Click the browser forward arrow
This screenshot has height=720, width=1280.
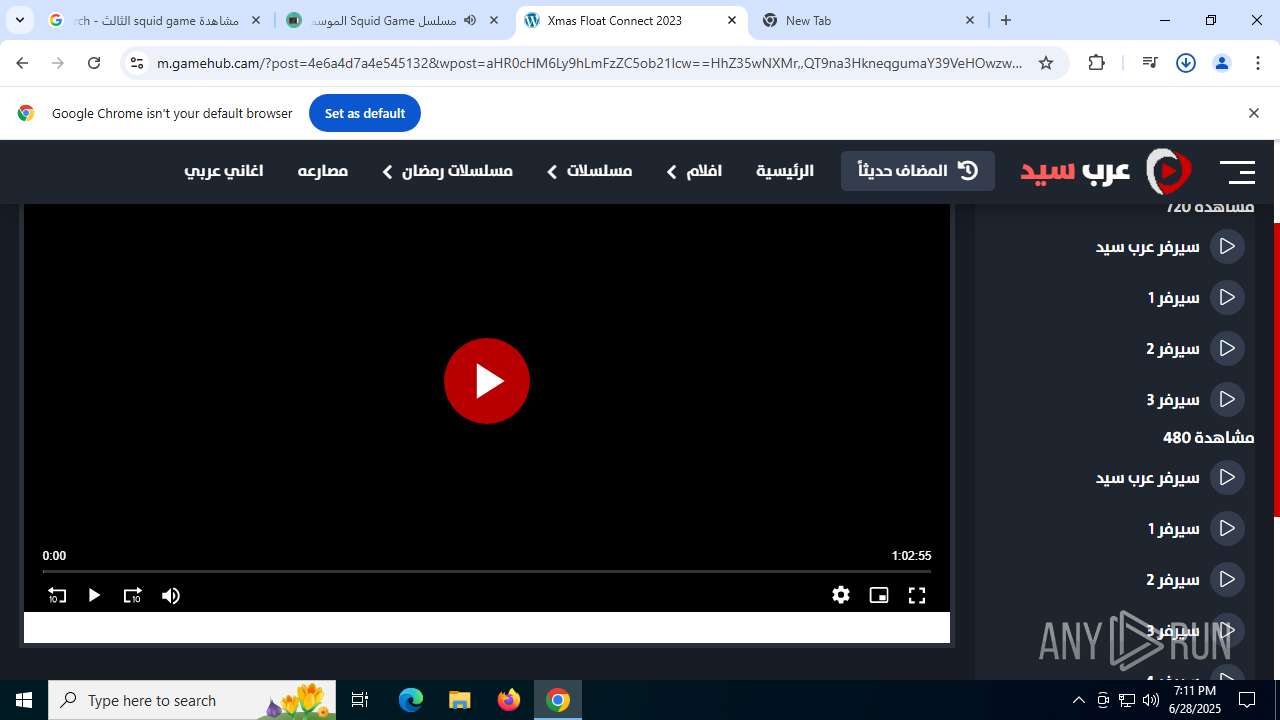[58, 63]
